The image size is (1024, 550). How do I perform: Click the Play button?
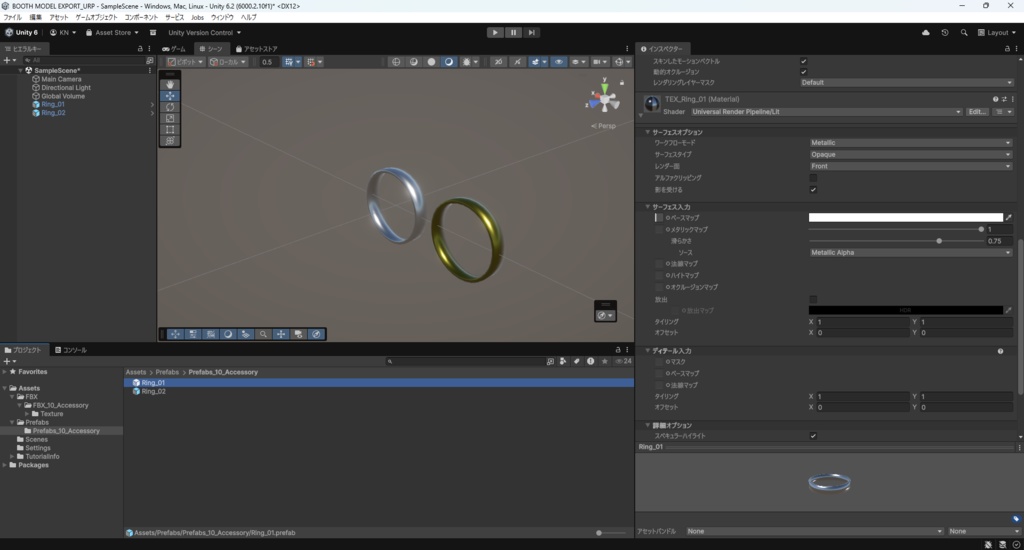(495, 32)
